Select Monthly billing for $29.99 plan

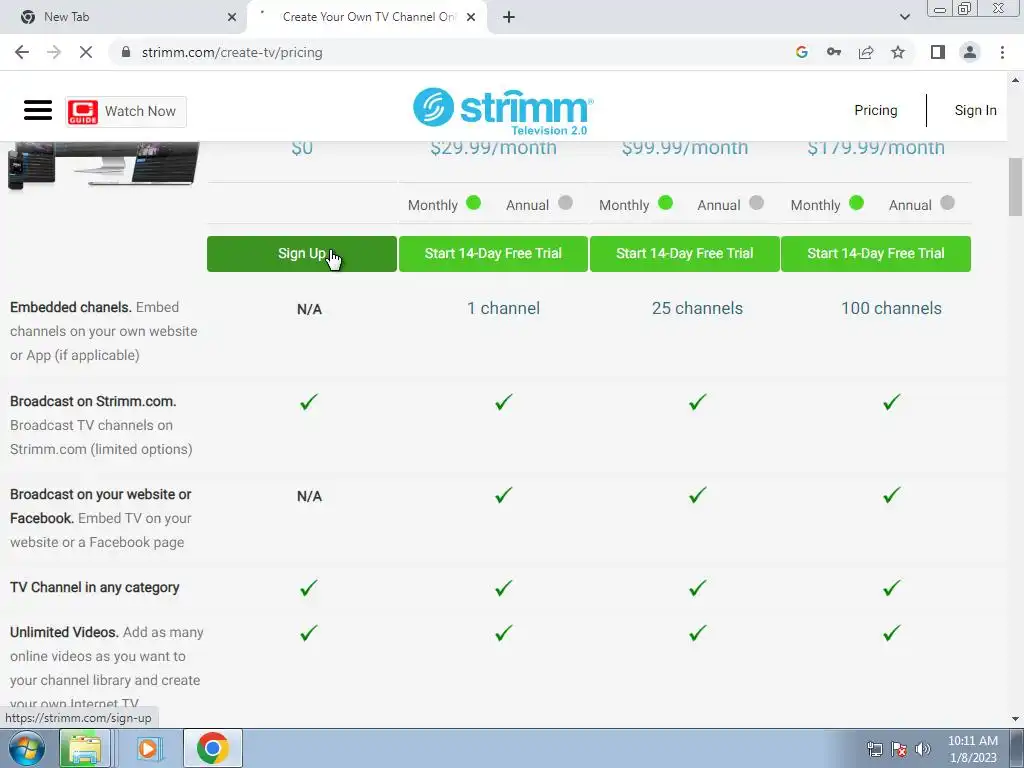point(473,203)
